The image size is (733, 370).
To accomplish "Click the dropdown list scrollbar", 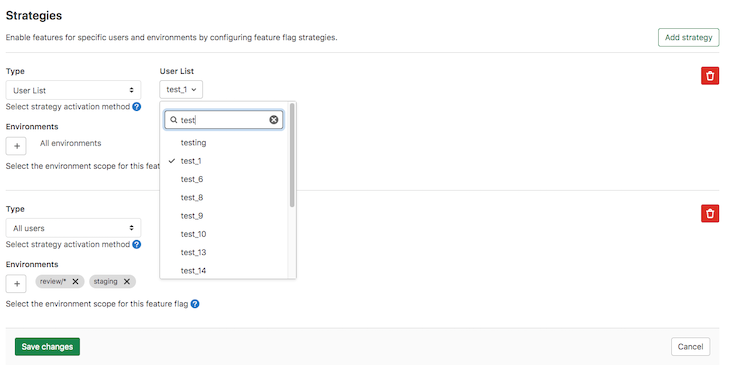I will click(292, 155).
